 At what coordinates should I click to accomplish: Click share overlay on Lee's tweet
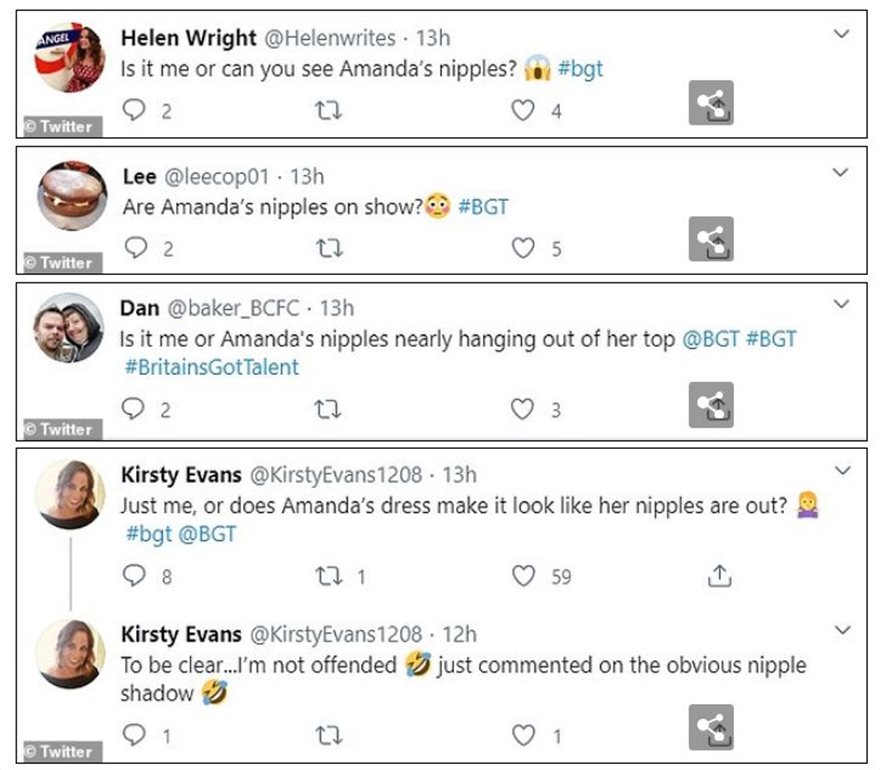tap(711, 240)
